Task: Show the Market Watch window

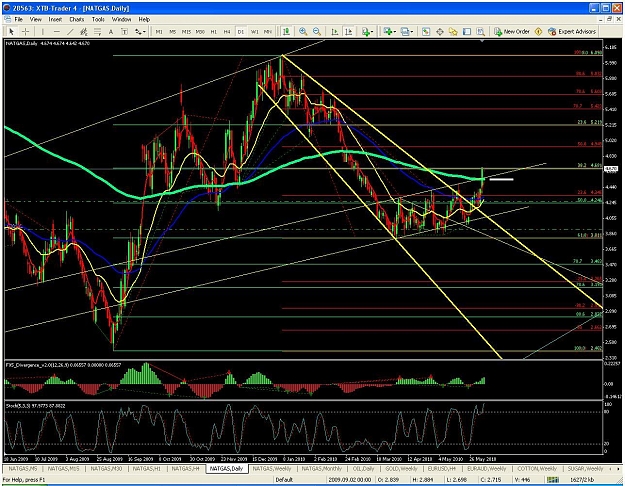Action: 426,31
